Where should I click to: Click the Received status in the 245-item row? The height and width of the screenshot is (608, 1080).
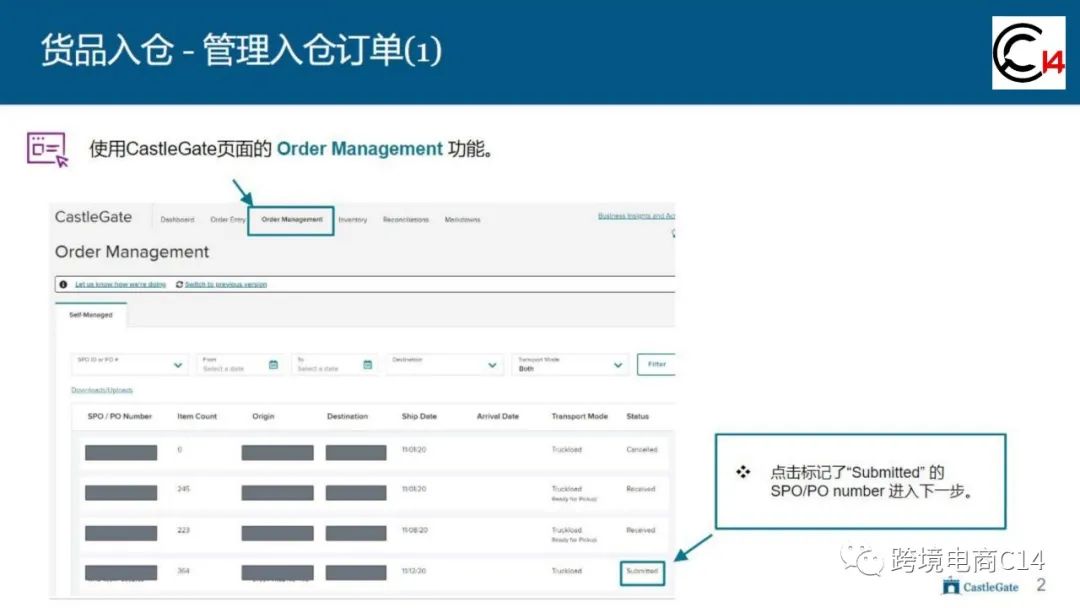click(x=641, y=489)
